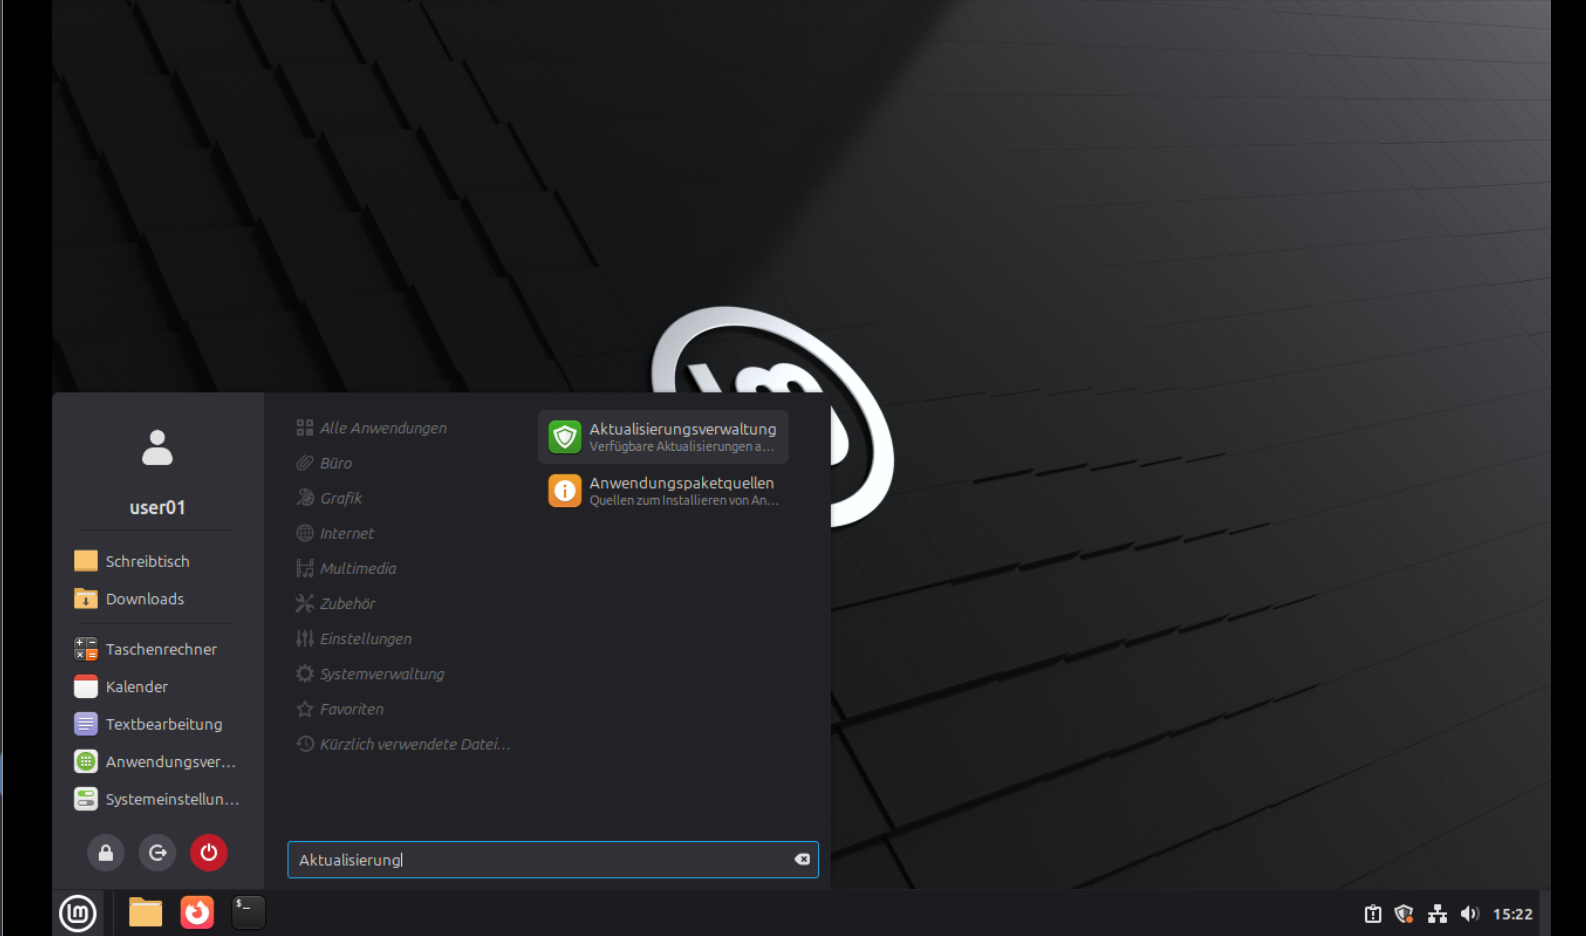
Task: Open volume control in system tray
Action: [x=1469, y=914]
